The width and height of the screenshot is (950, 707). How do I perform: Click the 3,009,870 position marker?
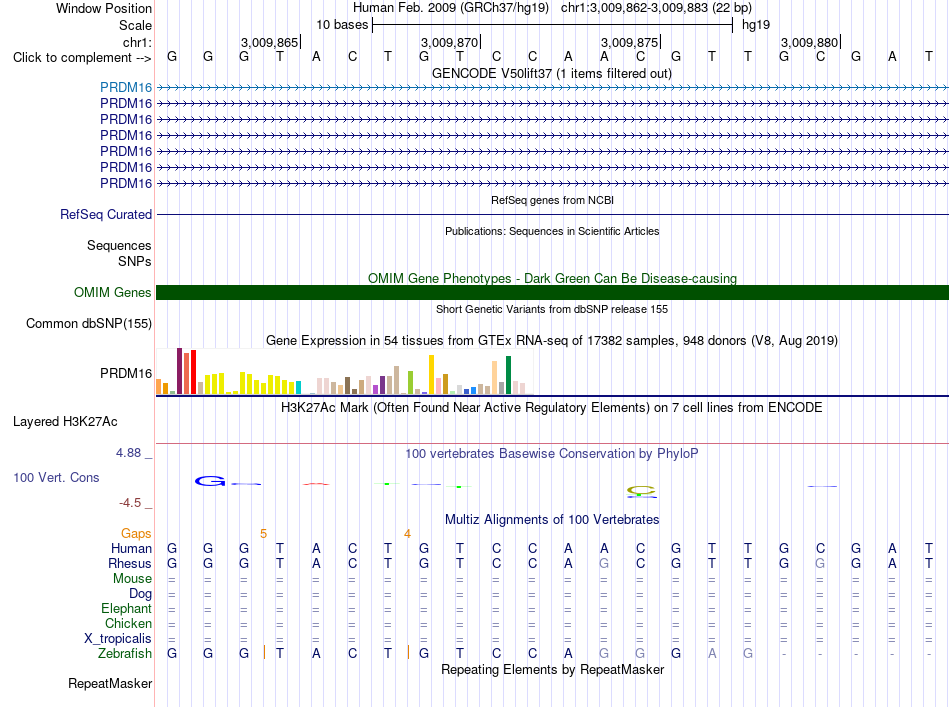[450, 42]
